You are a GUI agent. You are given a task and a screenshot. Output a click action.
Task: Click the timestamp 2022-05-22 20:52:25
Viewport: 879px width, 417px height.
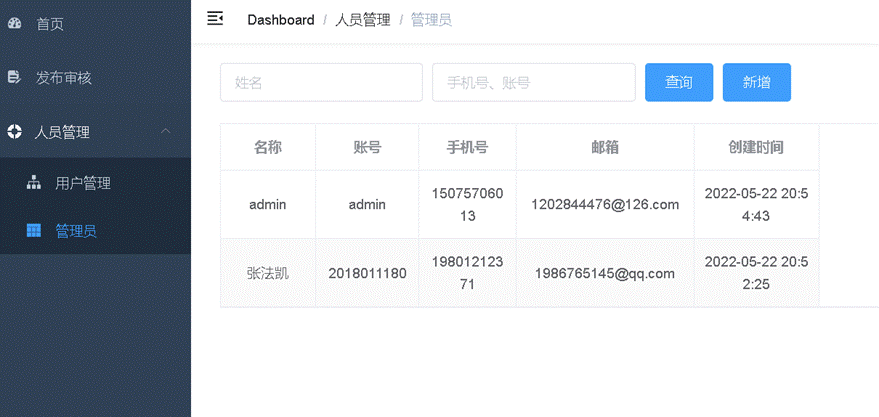757,274
